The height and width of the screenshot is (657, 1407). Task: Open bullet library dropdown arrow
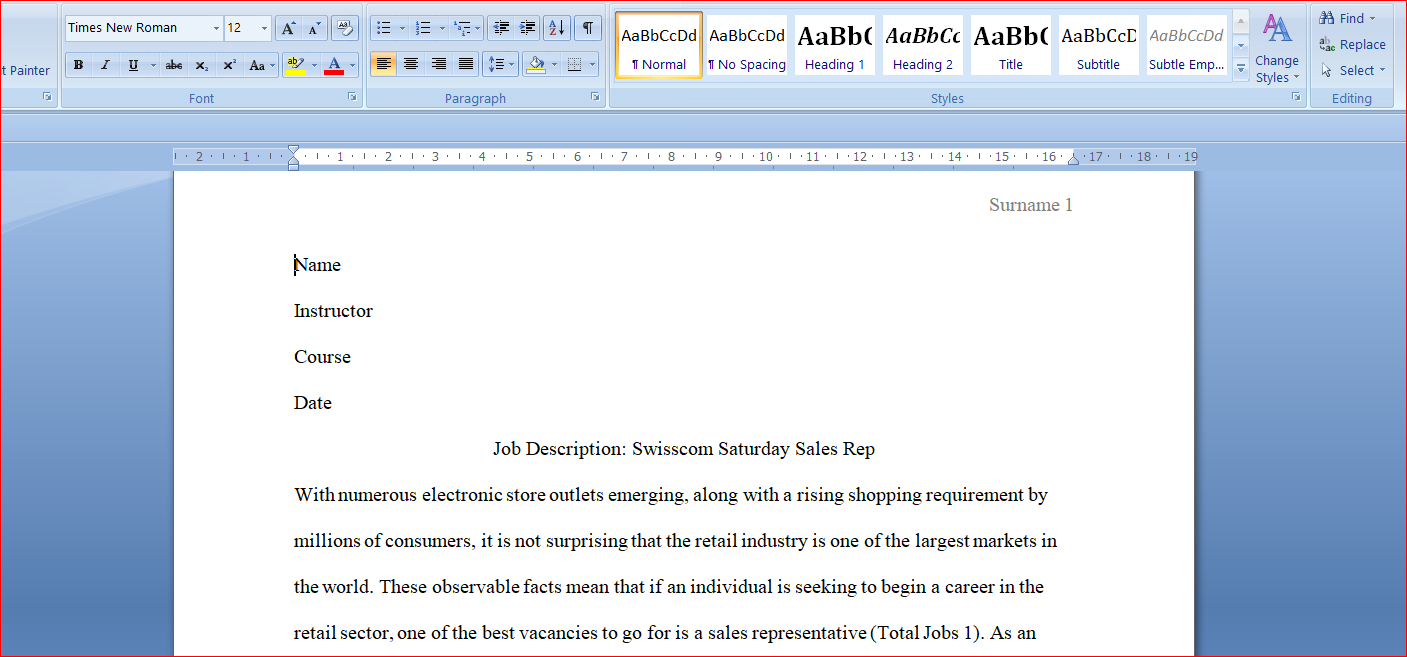pyautogui.click(x=402, y=28)
